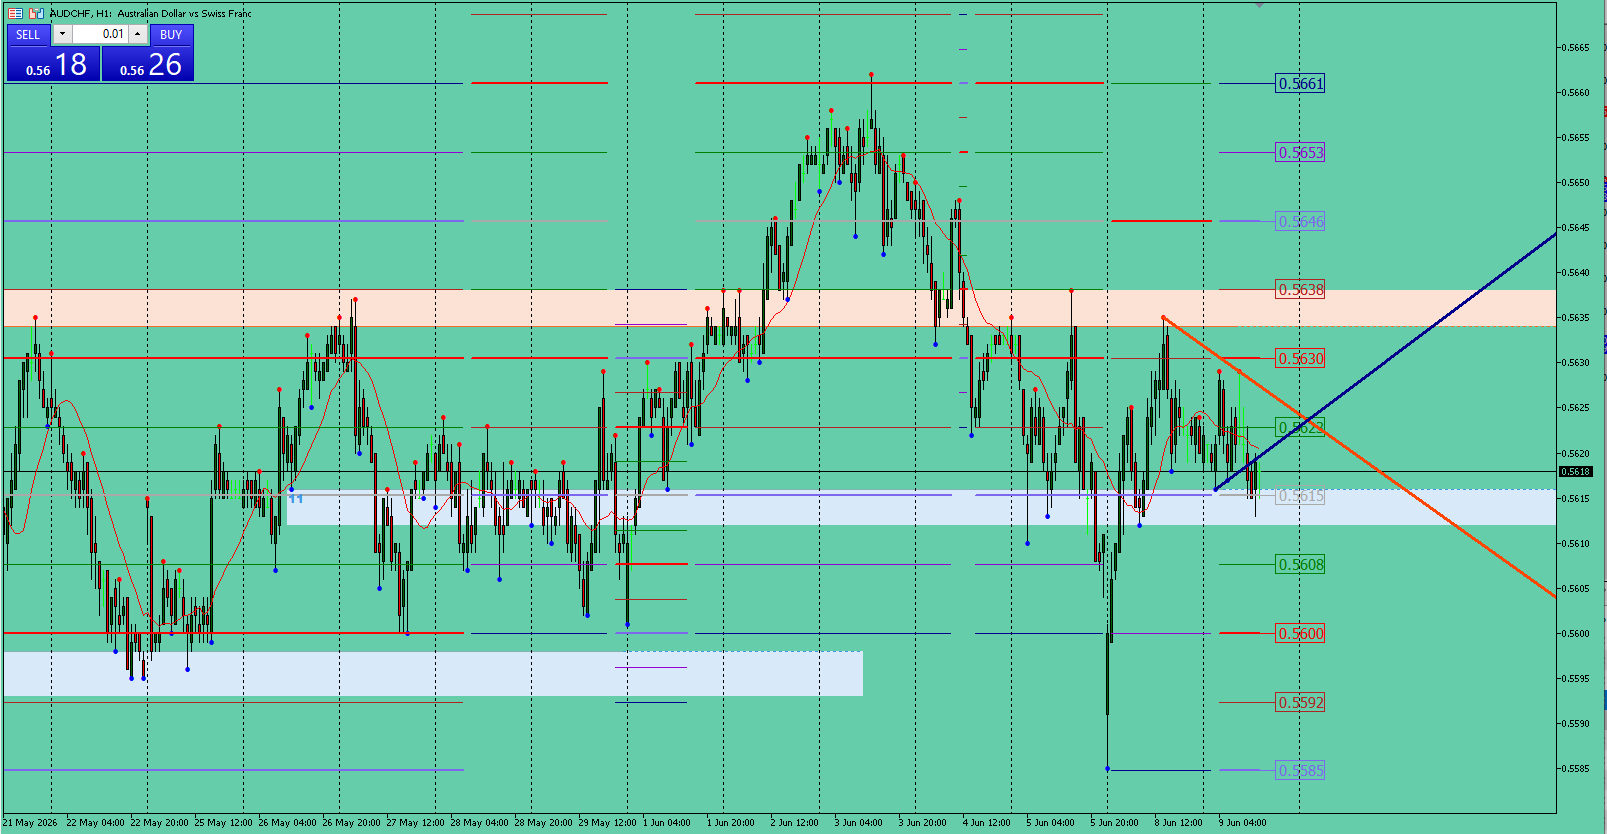Click the 0.01 volume input field
The image size is (1607, 834).
100,34
